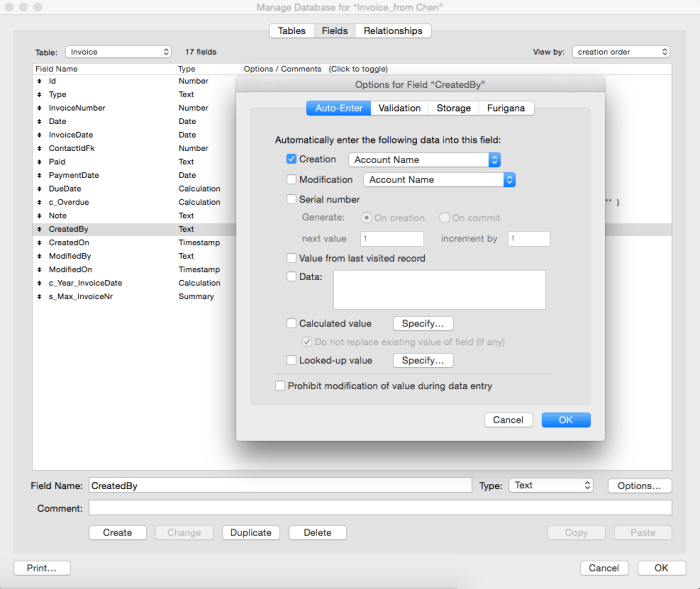Click the Duplicate field button
Viewport: 700px width, 589px height.
pos(250,532)
